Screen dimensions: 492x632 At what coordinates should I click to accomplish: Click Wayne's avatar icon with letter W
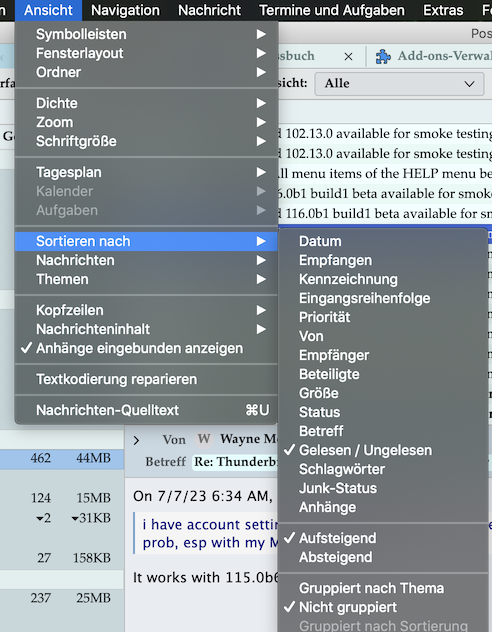pyautogui.click(x=204, y=439)
